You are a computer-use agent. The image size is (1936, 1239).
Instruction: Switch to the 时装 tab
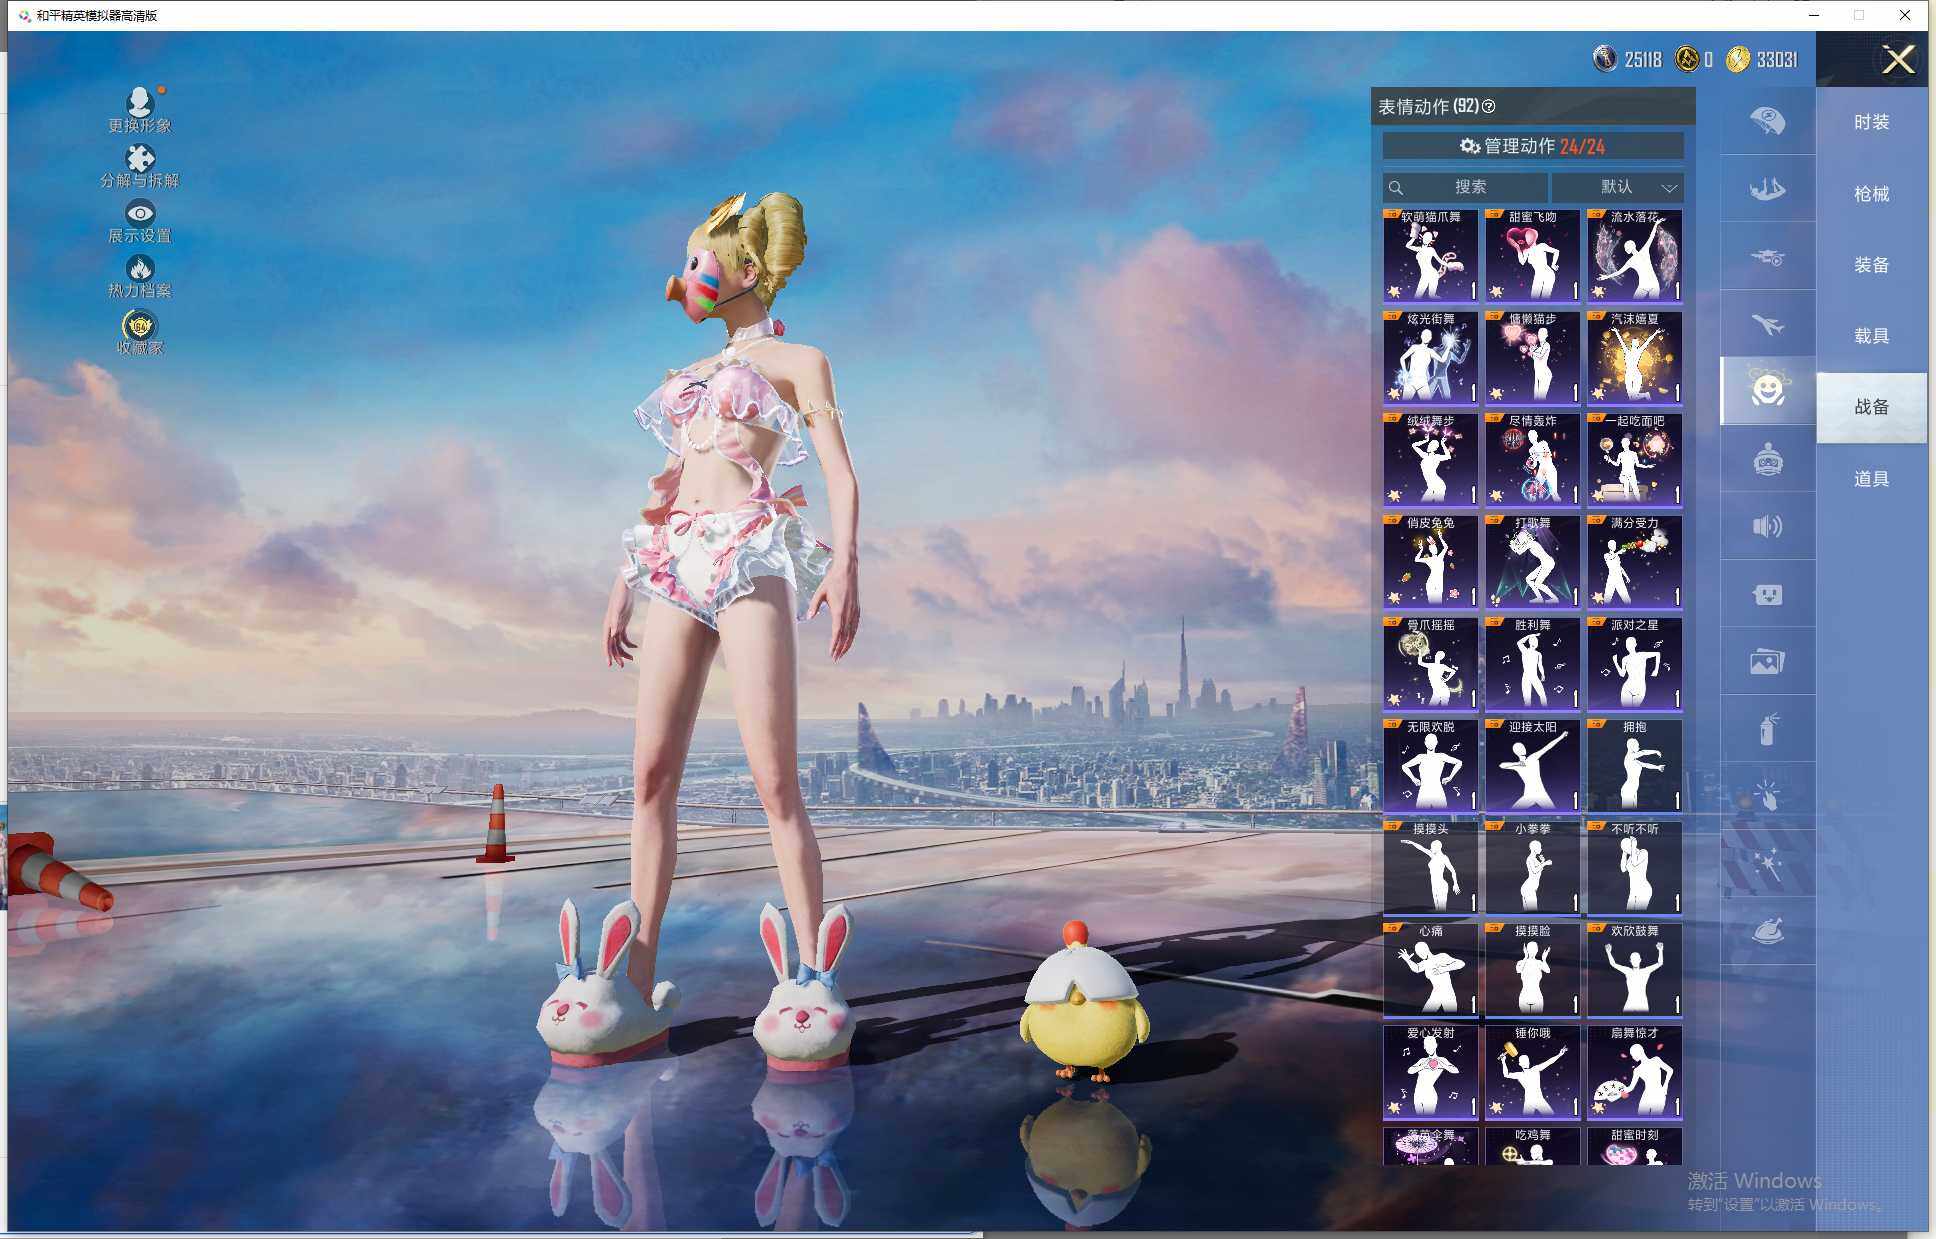[1871, 122]
